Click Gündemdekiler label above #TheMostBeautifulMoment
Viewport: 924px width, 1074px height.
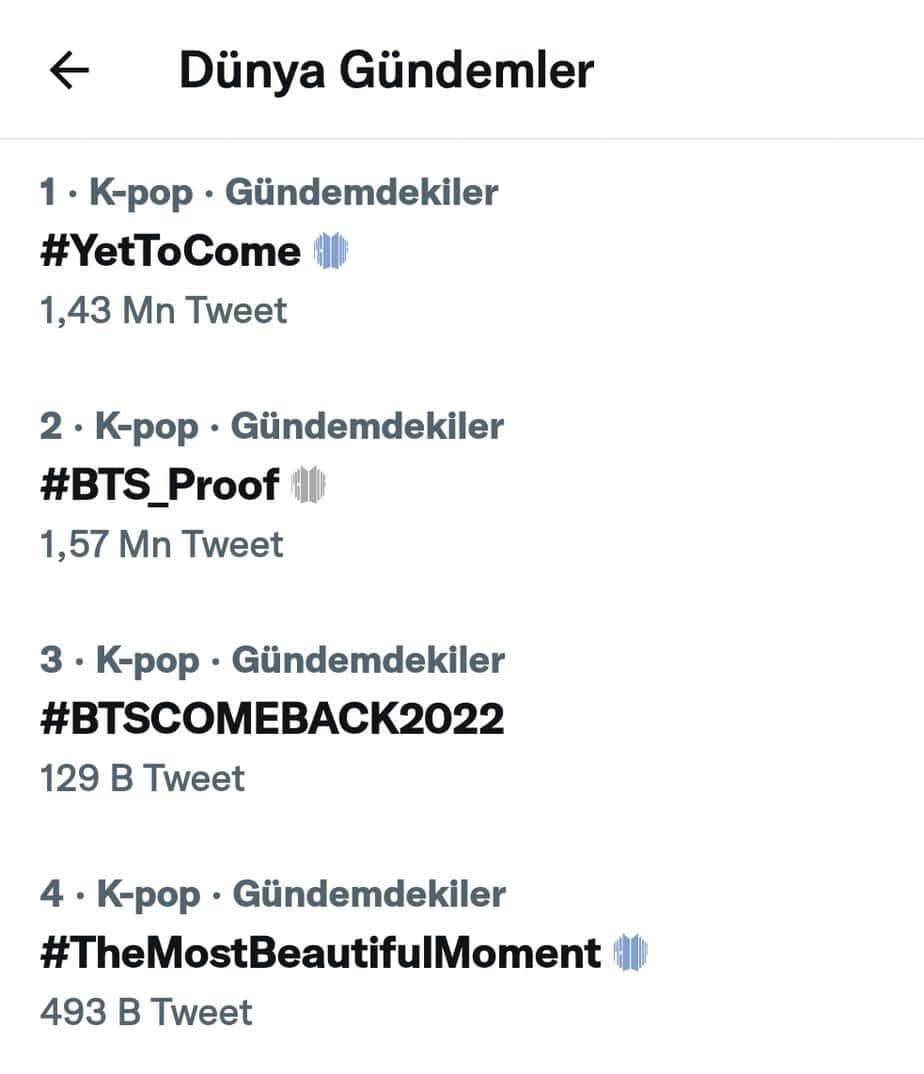[x=369, y=895]
